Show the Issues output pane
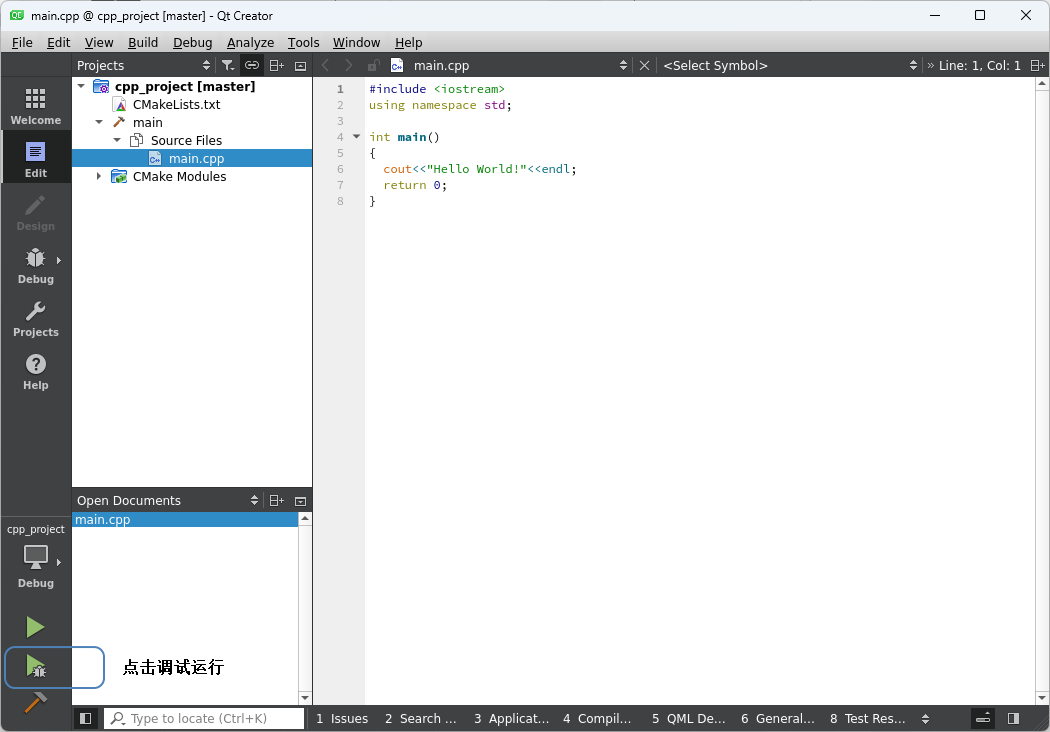1050x732 pixels. [x=342, y=718]
